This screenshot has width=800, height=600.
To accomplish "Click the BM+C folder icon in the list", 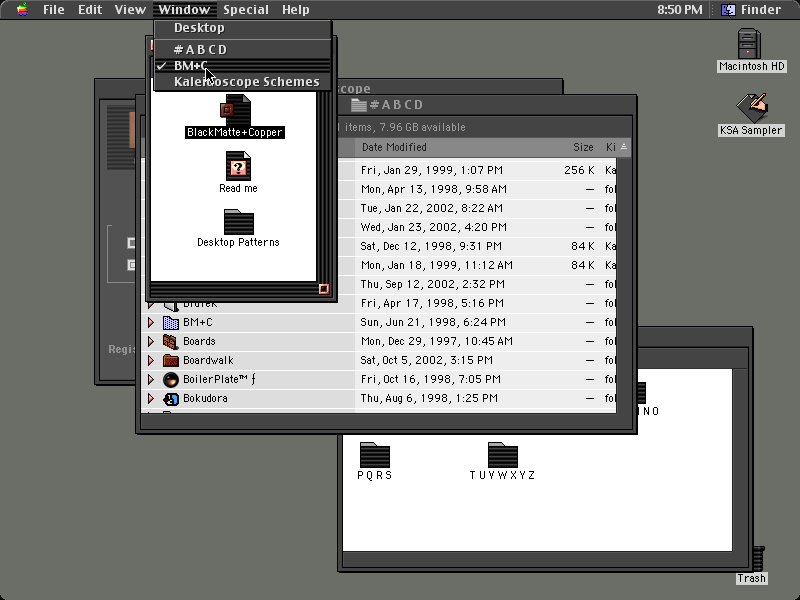I will (x=170, y=322).
